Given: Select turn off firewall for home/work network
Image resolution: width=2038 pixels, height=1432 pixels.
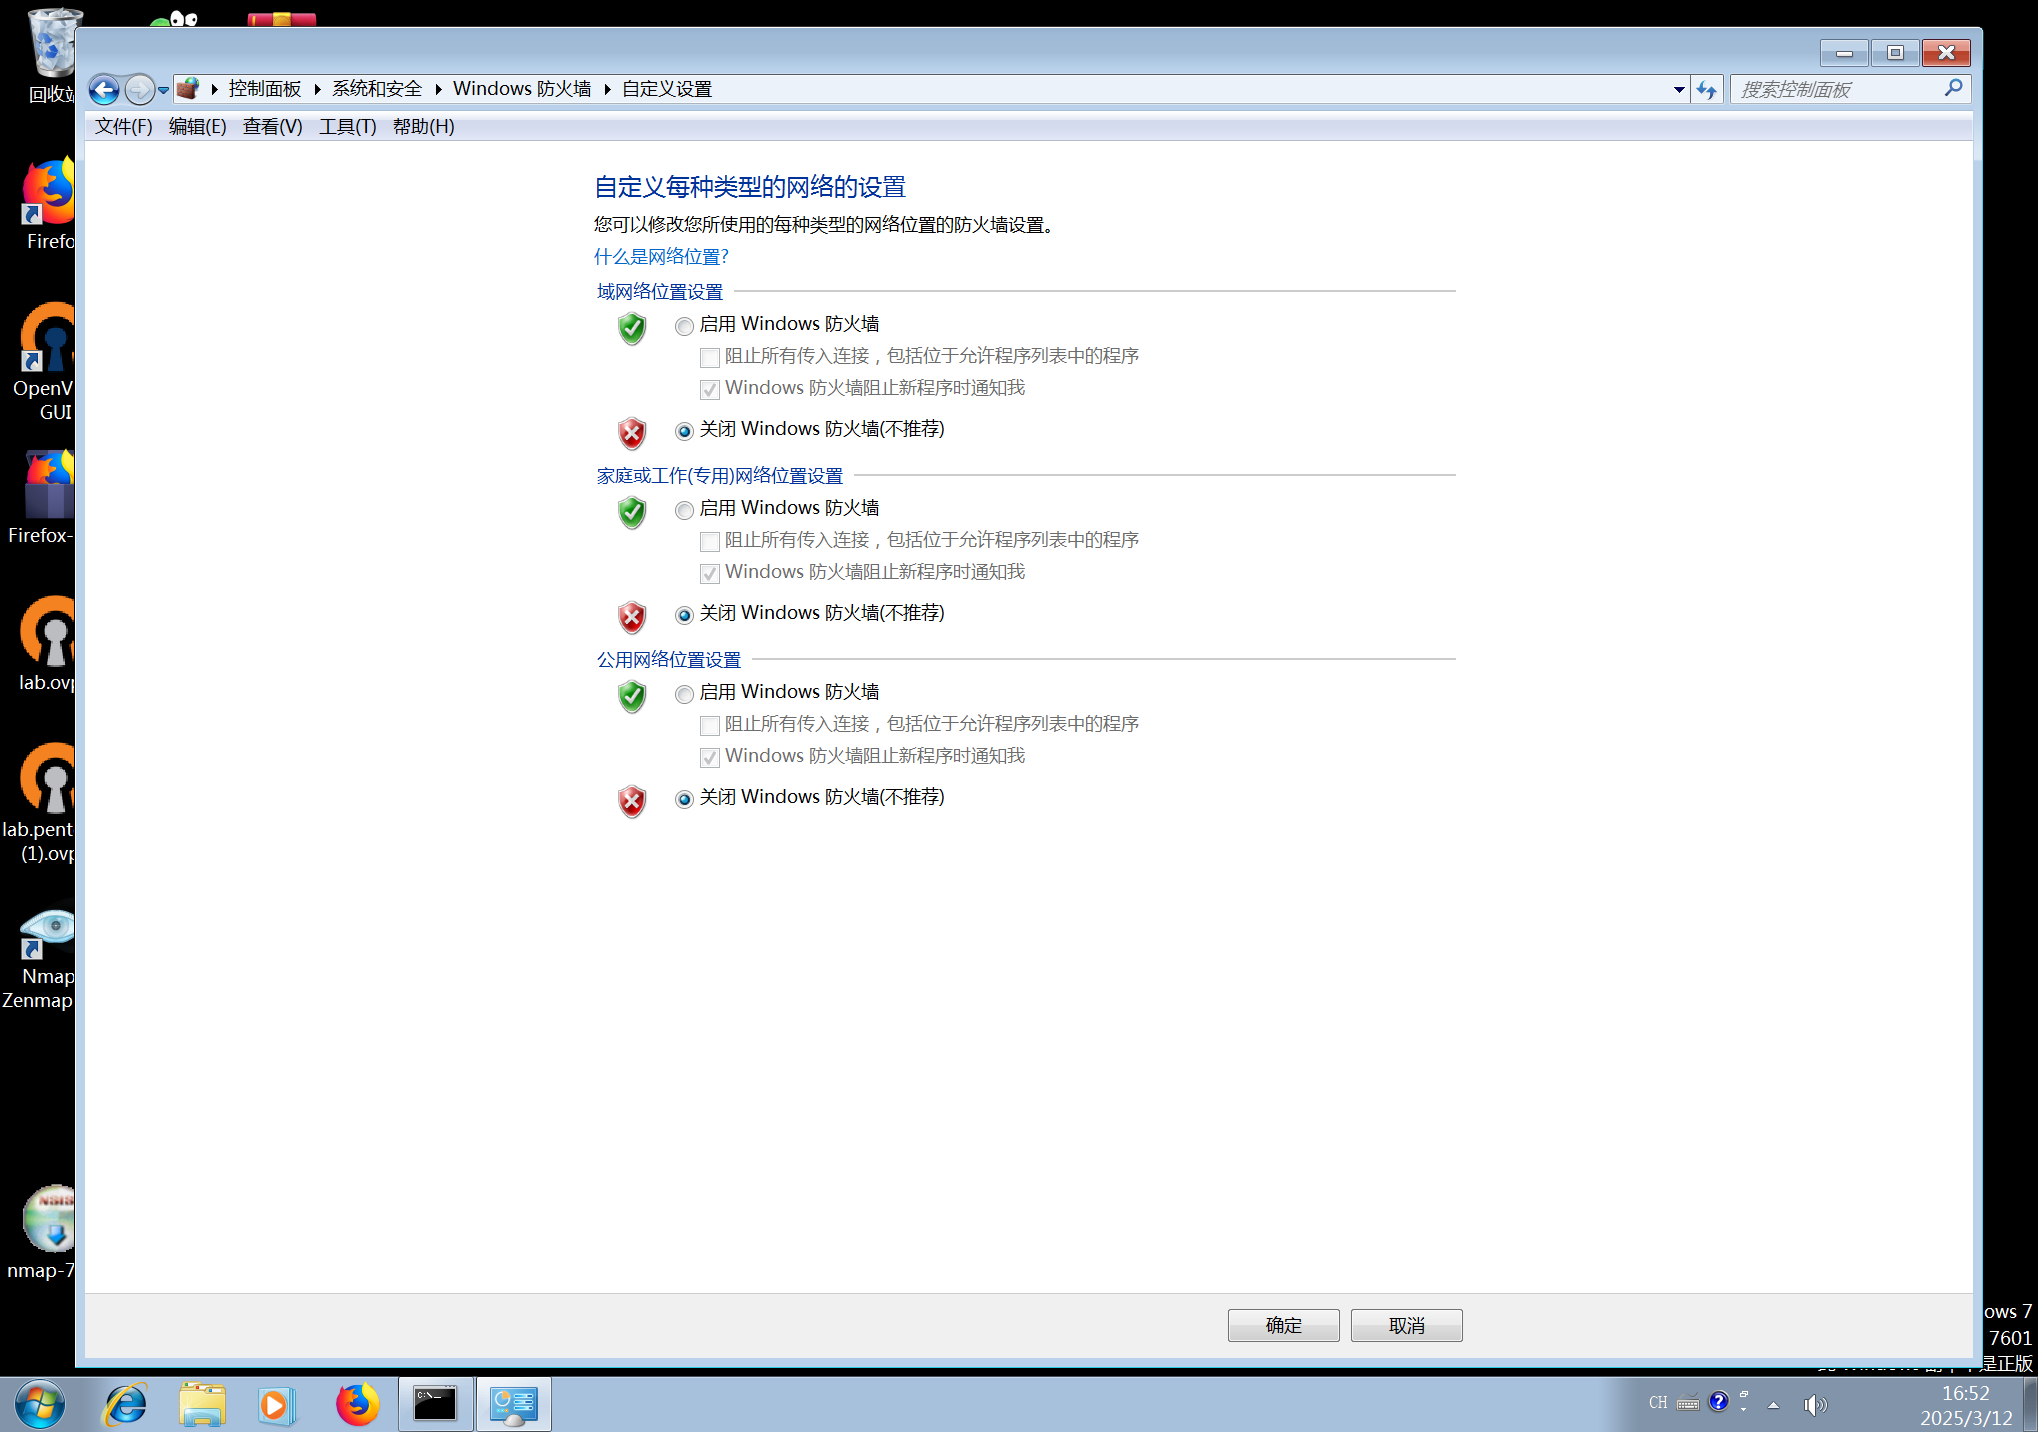Looking at the screenshot, I should 684,615.
